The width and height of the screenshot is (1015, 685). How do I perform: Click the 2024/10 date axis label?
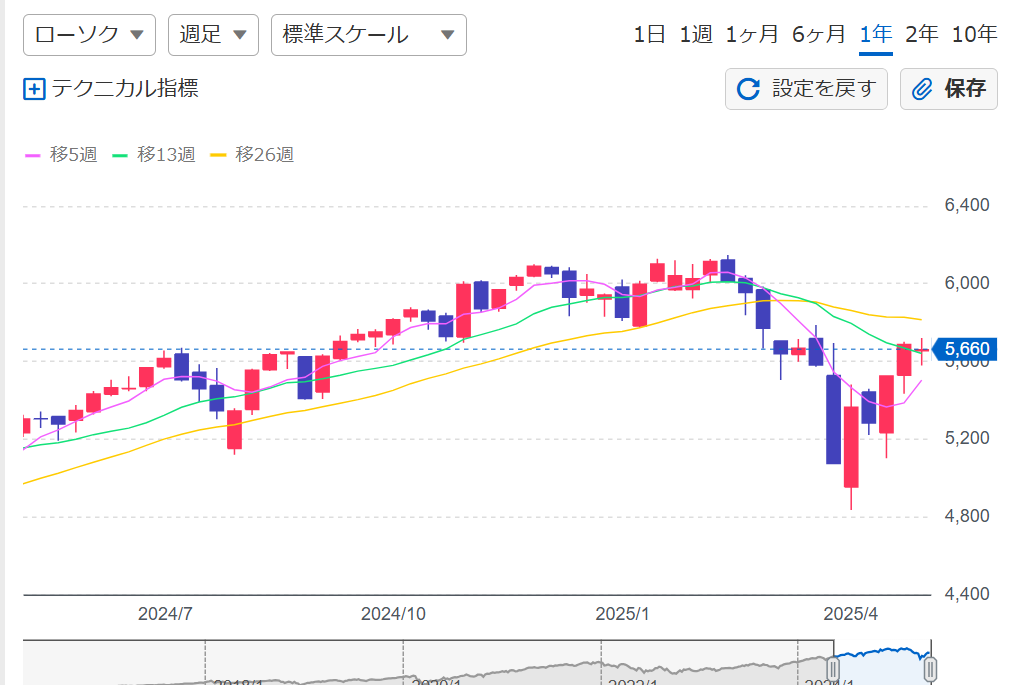click(394, 614)
